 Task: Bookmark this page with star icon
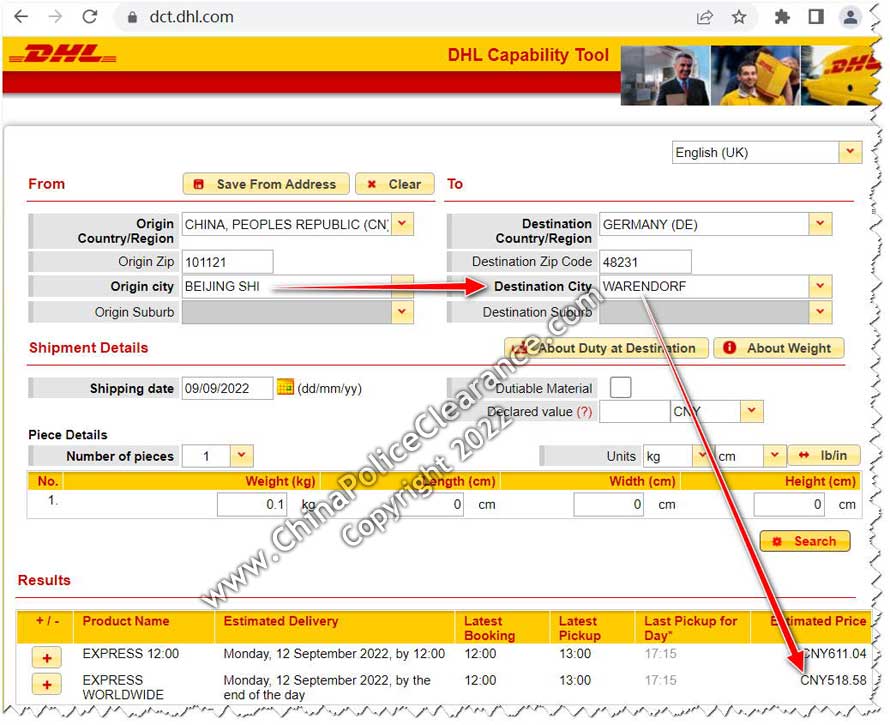click(738, 17)
